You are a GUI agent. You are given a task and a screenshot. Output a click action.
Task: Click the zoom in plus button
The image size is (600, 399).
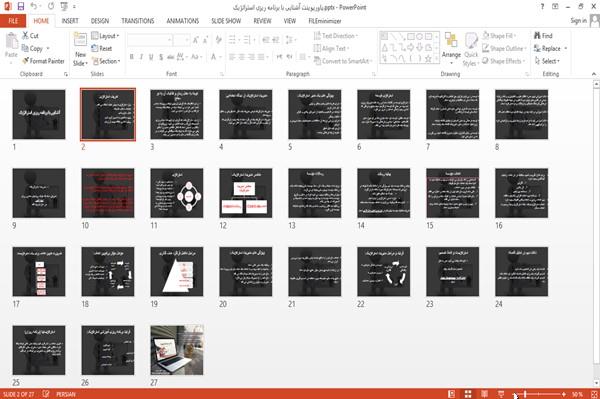[564, 394]
